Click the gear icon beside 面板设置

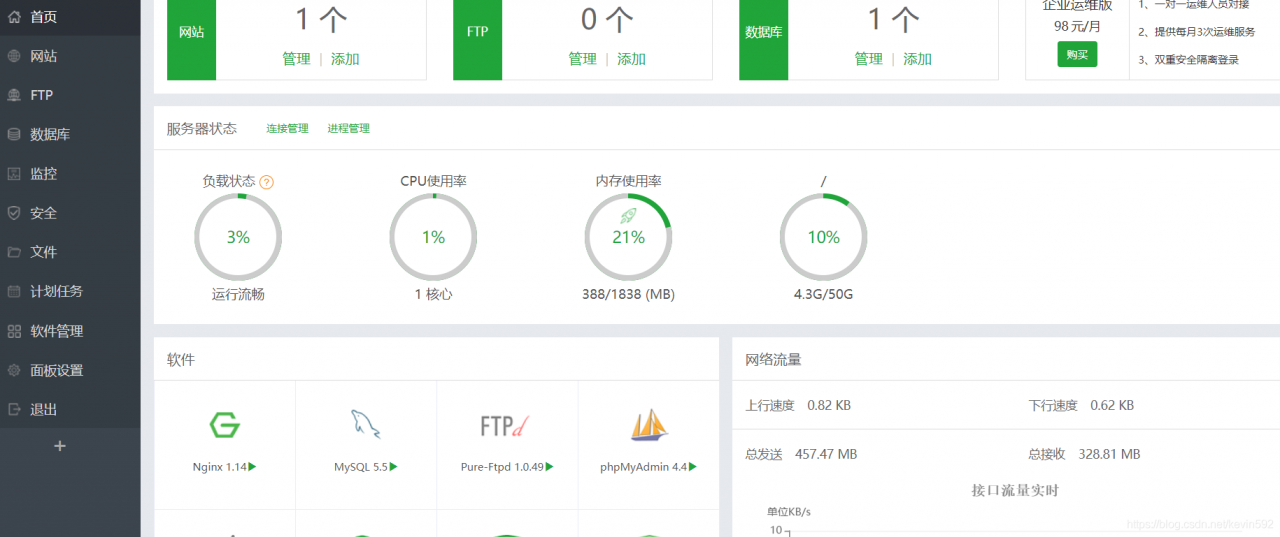tap(14, 370)
